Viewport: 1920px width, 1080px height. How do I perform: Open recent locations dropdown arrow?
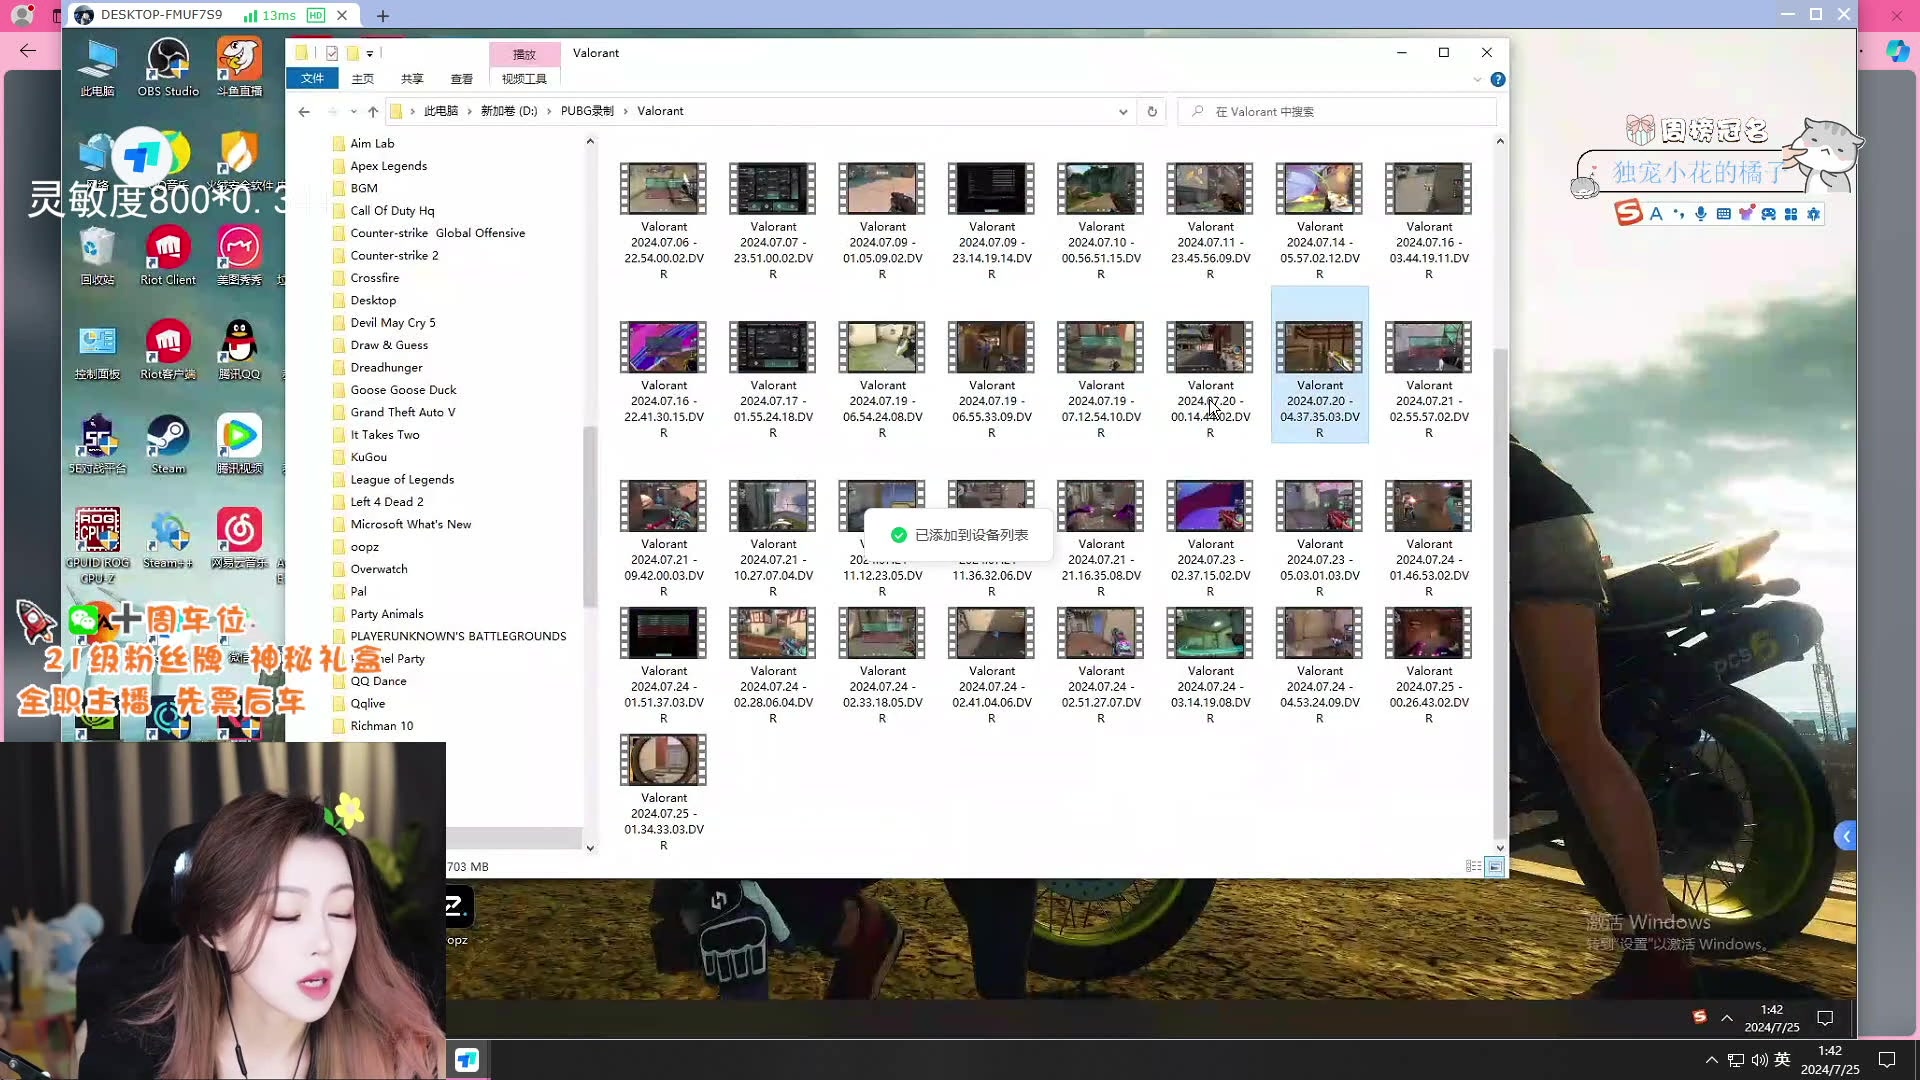353,111
